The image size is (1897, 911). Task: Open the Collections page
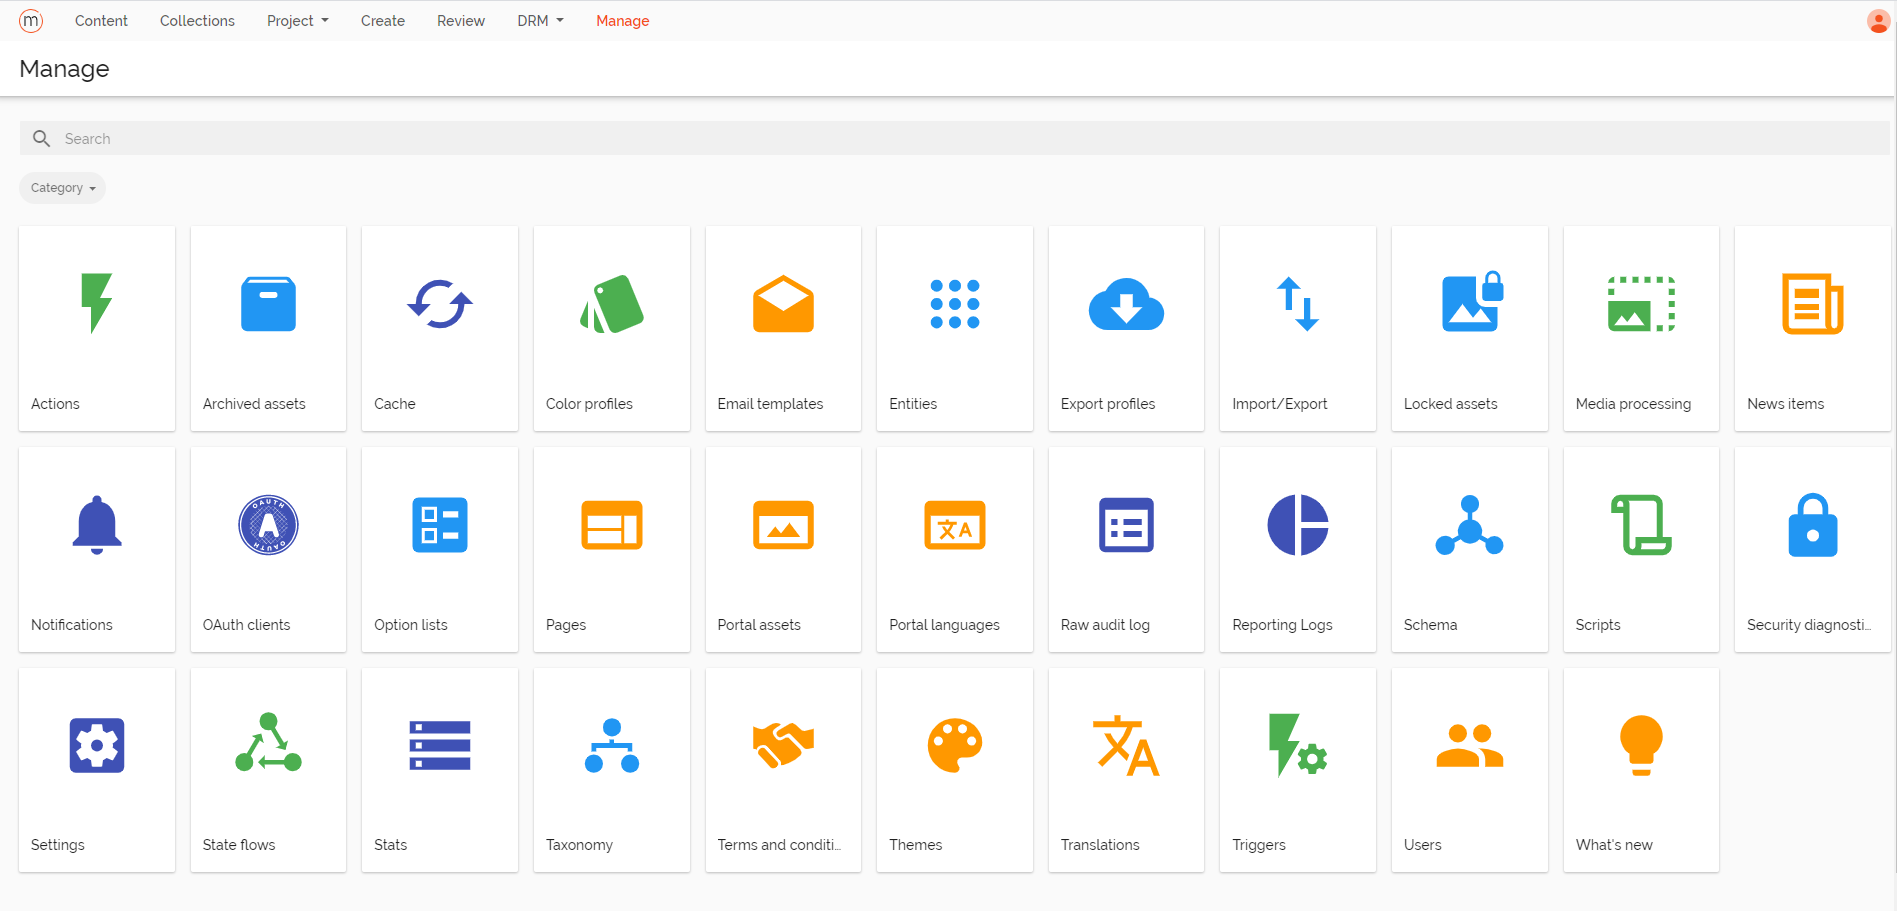click(x=197, y=20)
